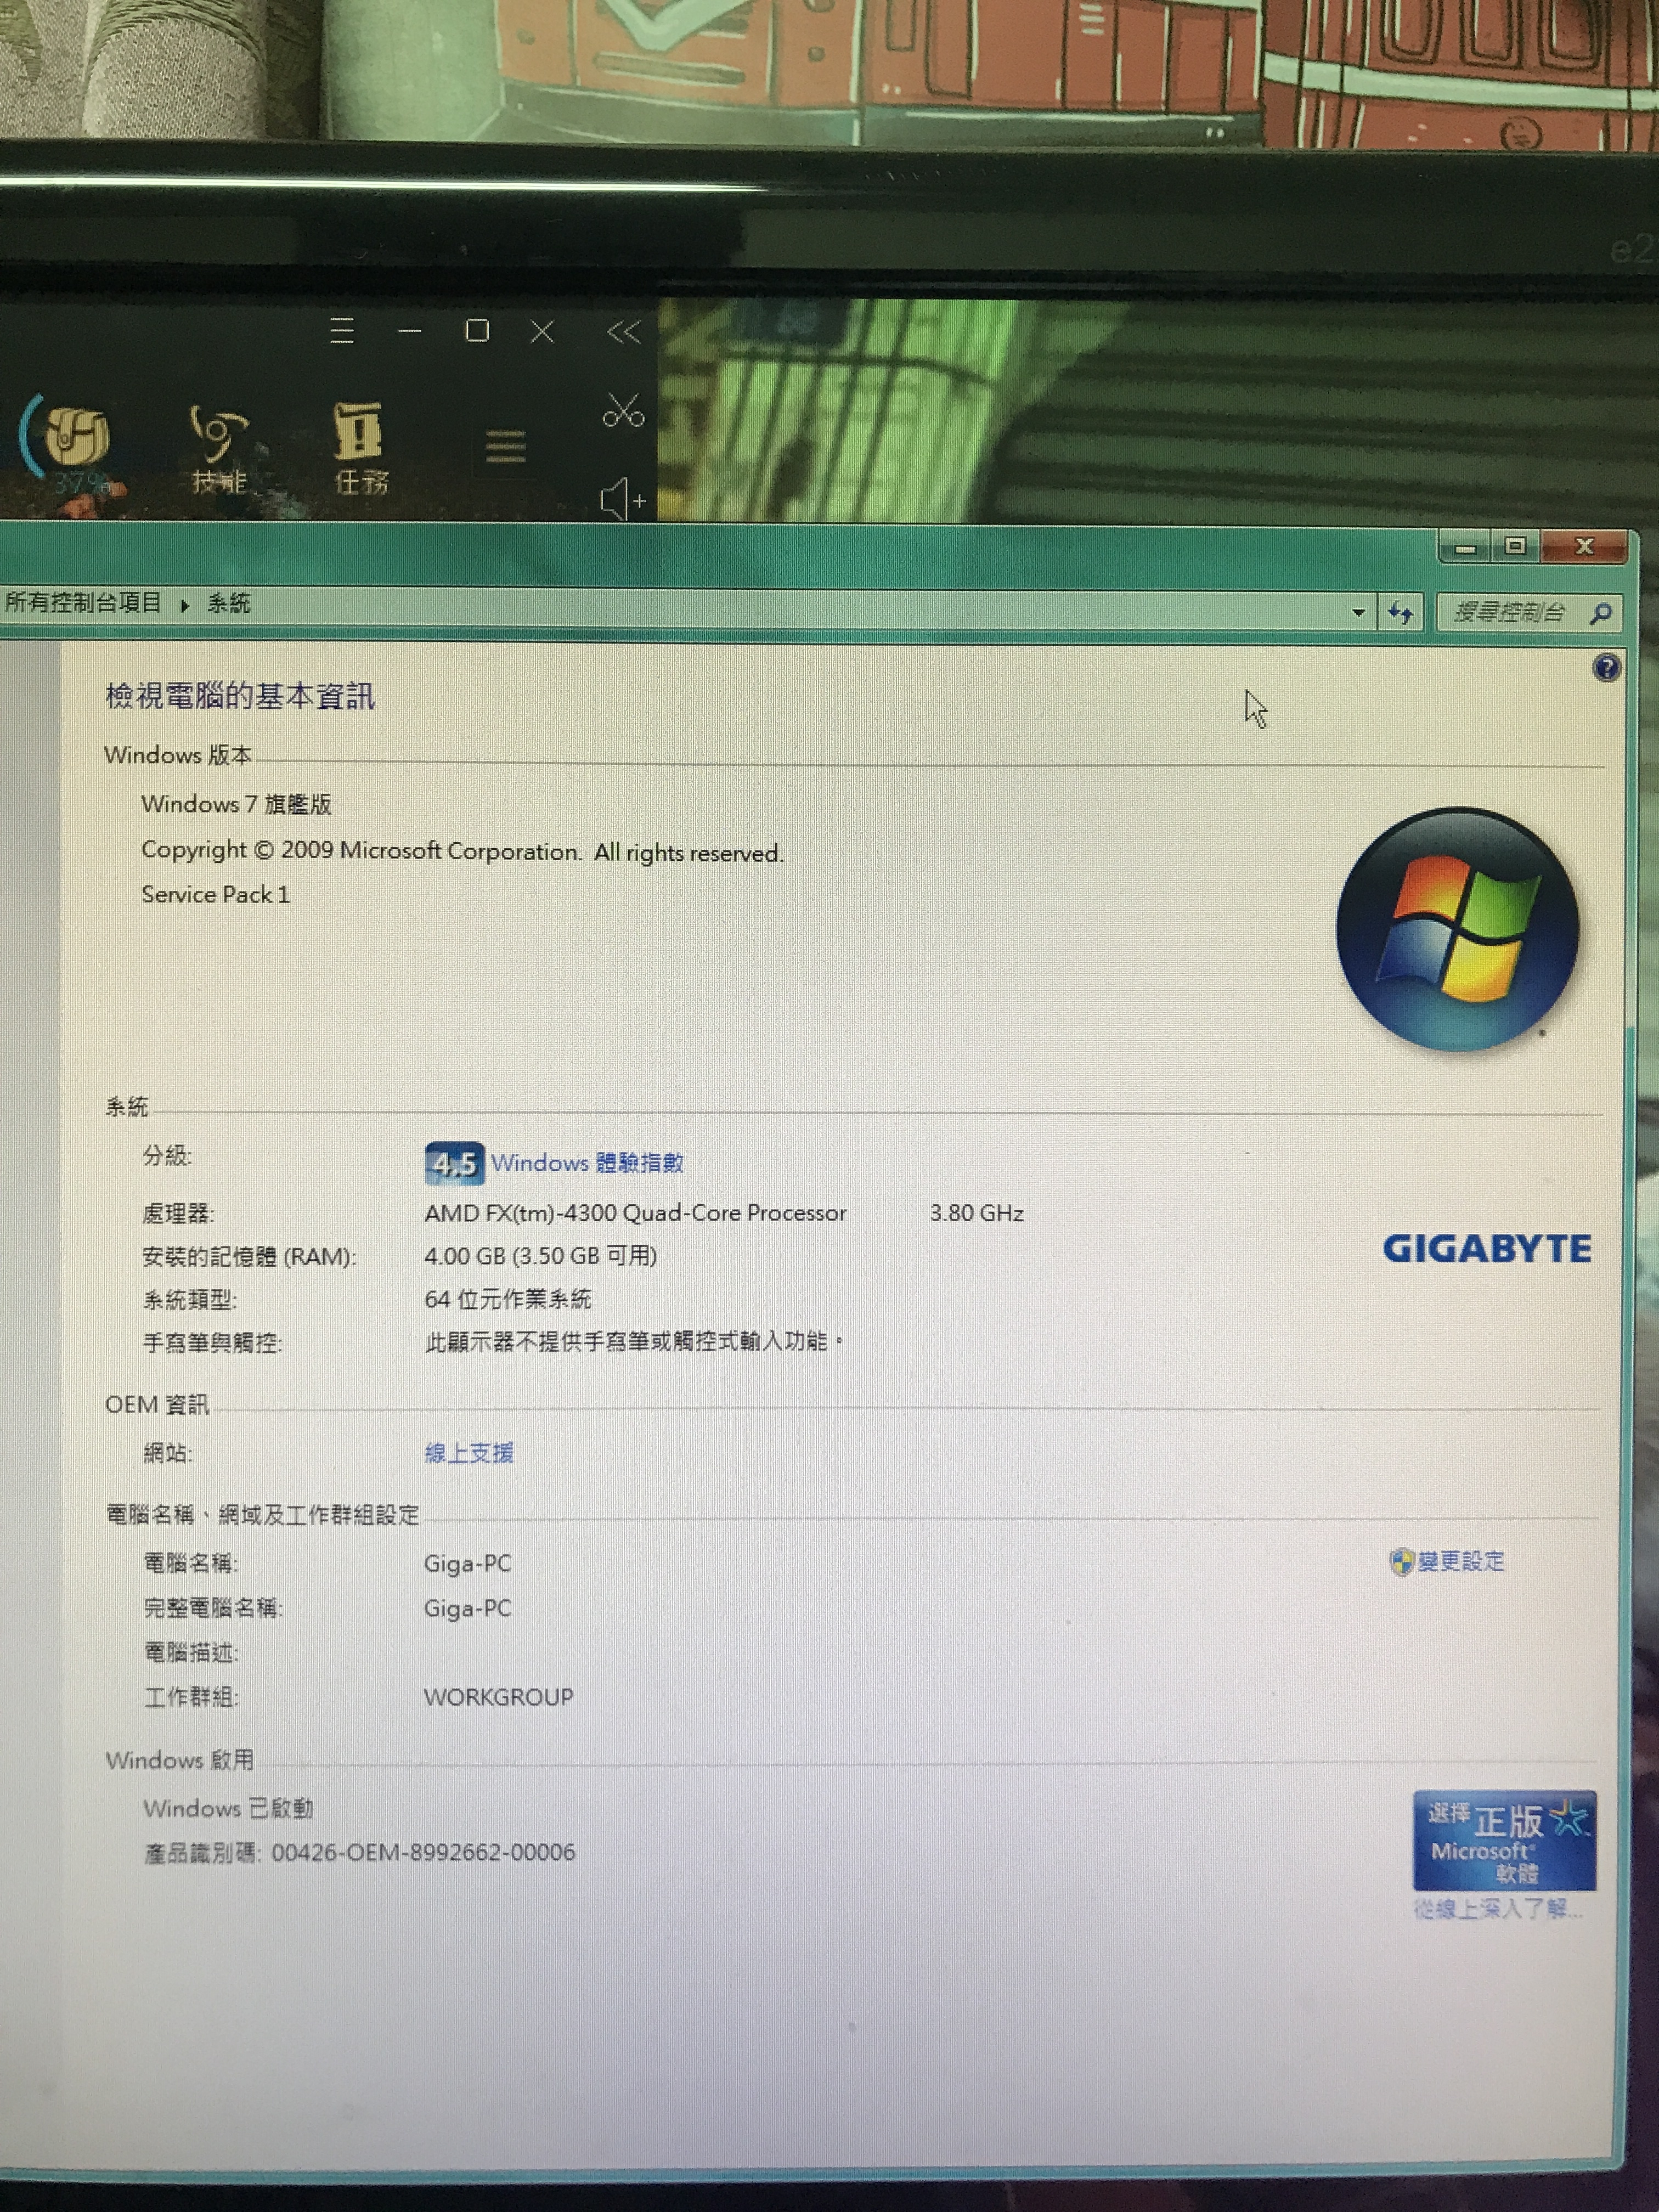Open the Windows 體驗指數 link
The width and height of the screenshot is (1659, 2212).
point(587,1163)
